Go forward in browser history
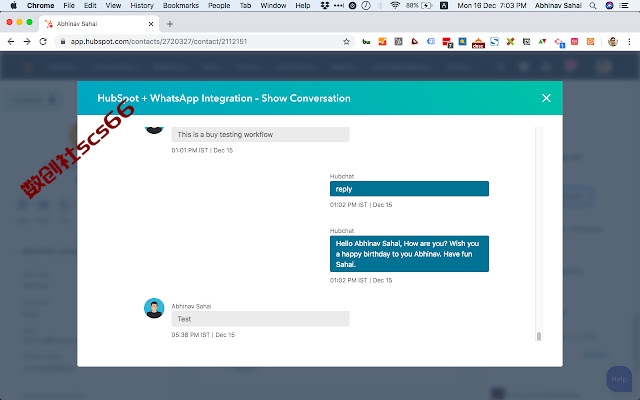 click(27, 41)
